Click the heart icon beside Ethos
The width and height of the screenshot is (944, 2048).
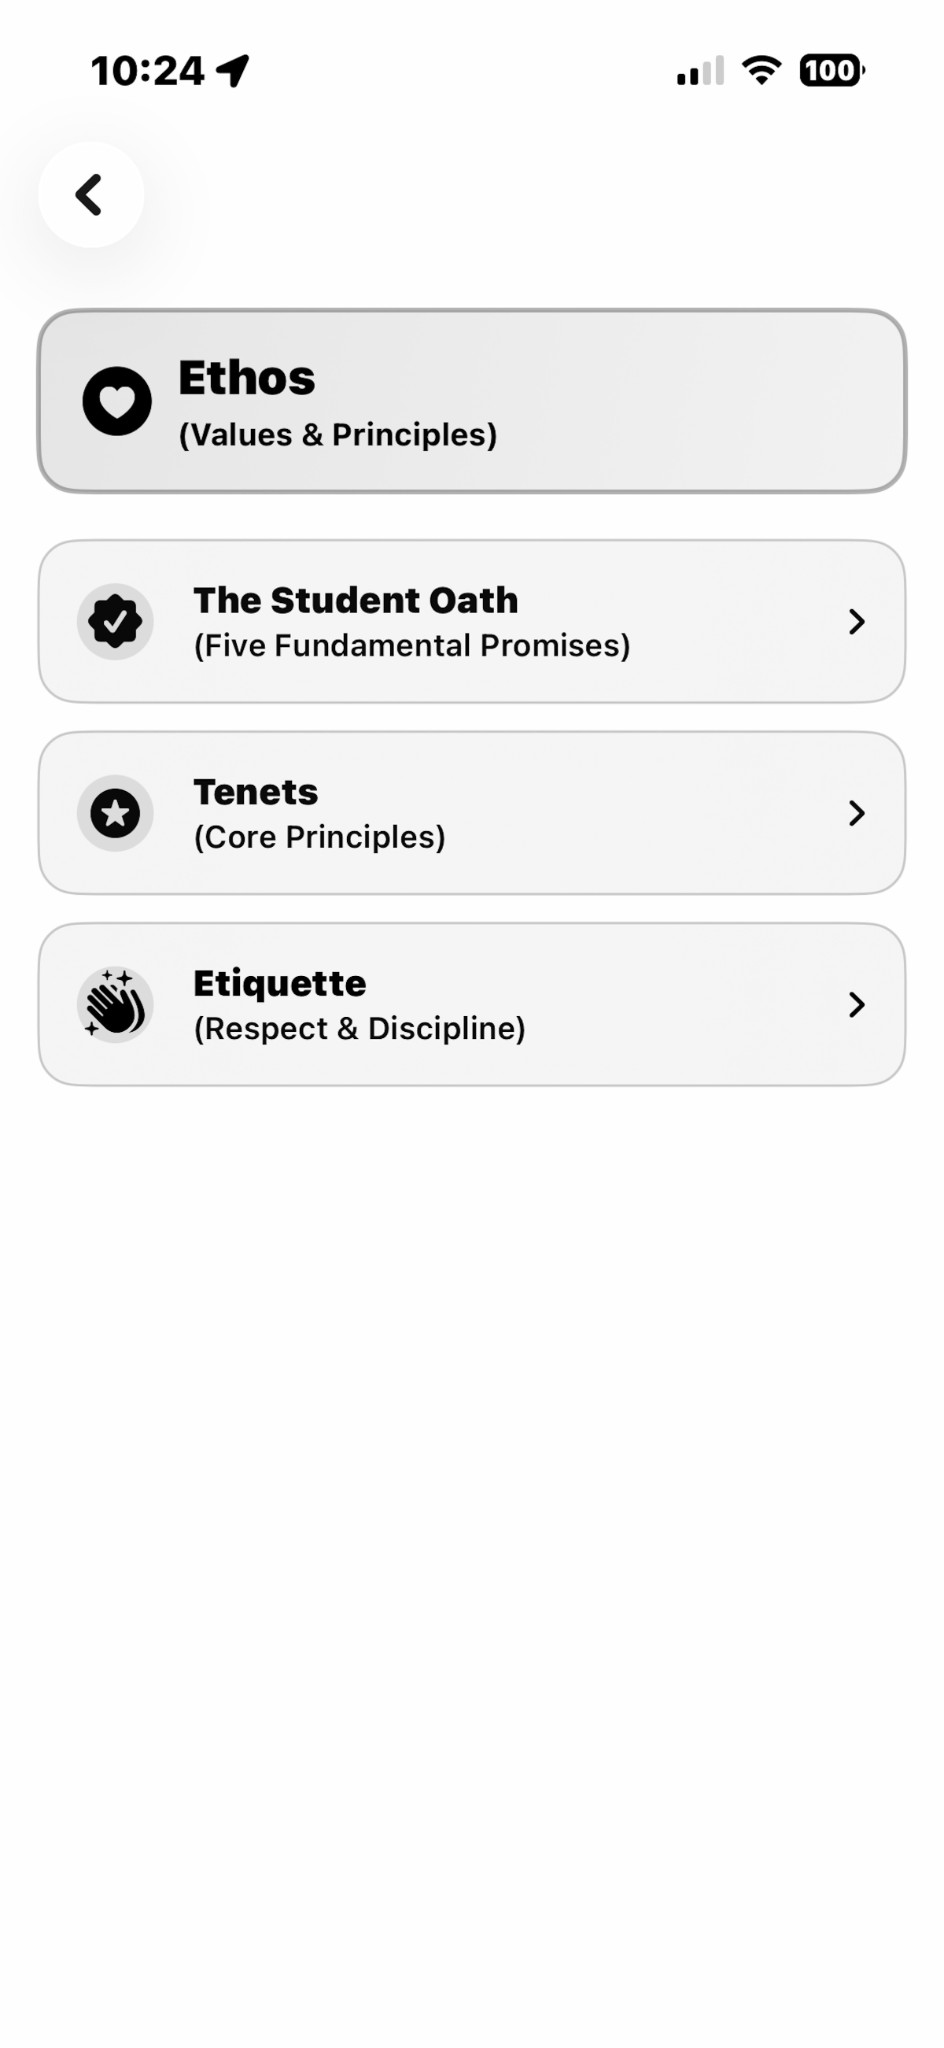117,401
